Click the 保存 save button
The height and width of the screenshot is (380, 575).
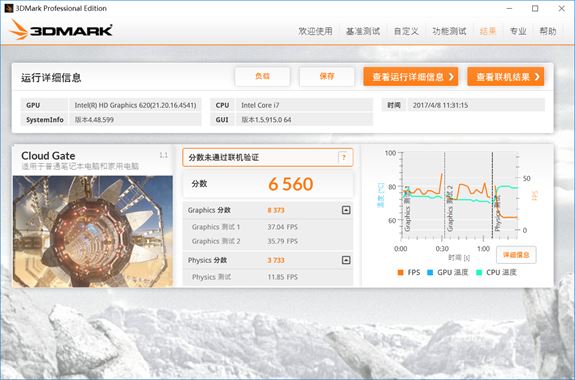coord(327,76)
